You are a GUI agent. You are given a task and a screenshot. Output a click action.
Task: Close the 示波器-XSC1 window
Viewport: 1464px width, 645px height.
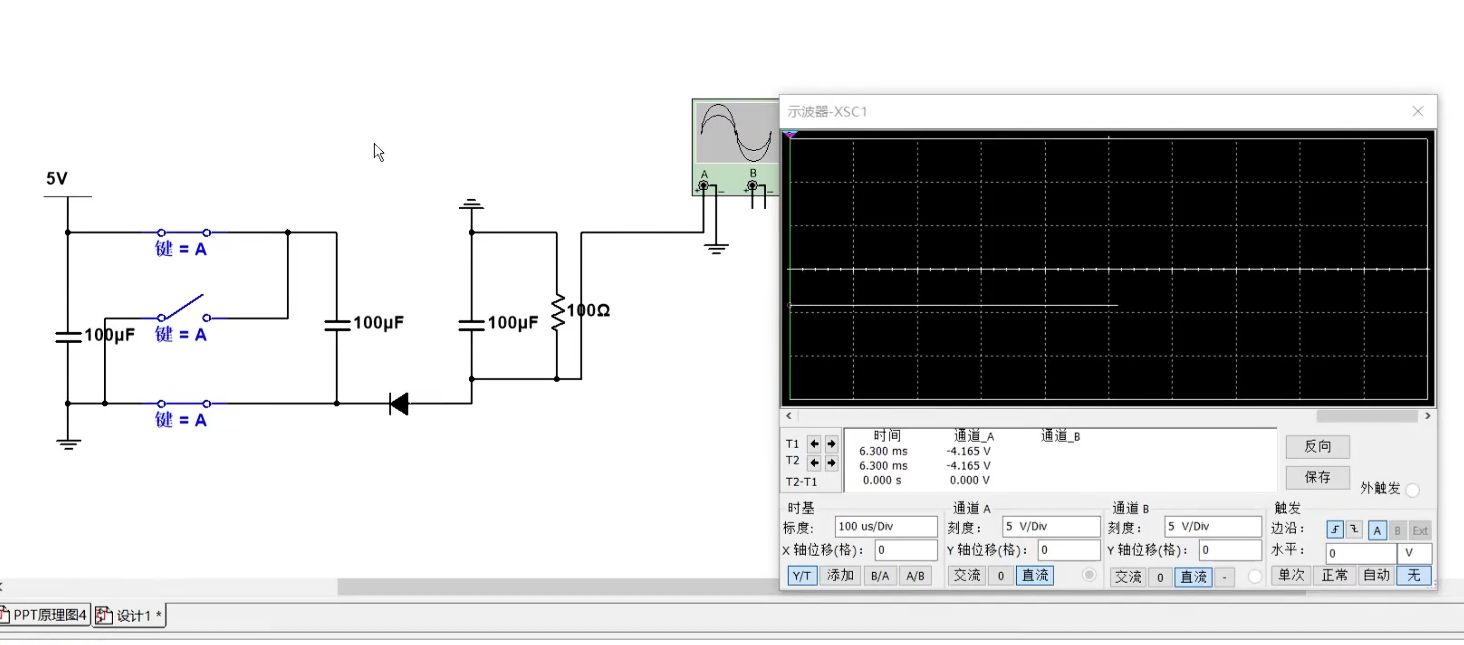(1417, 111)
